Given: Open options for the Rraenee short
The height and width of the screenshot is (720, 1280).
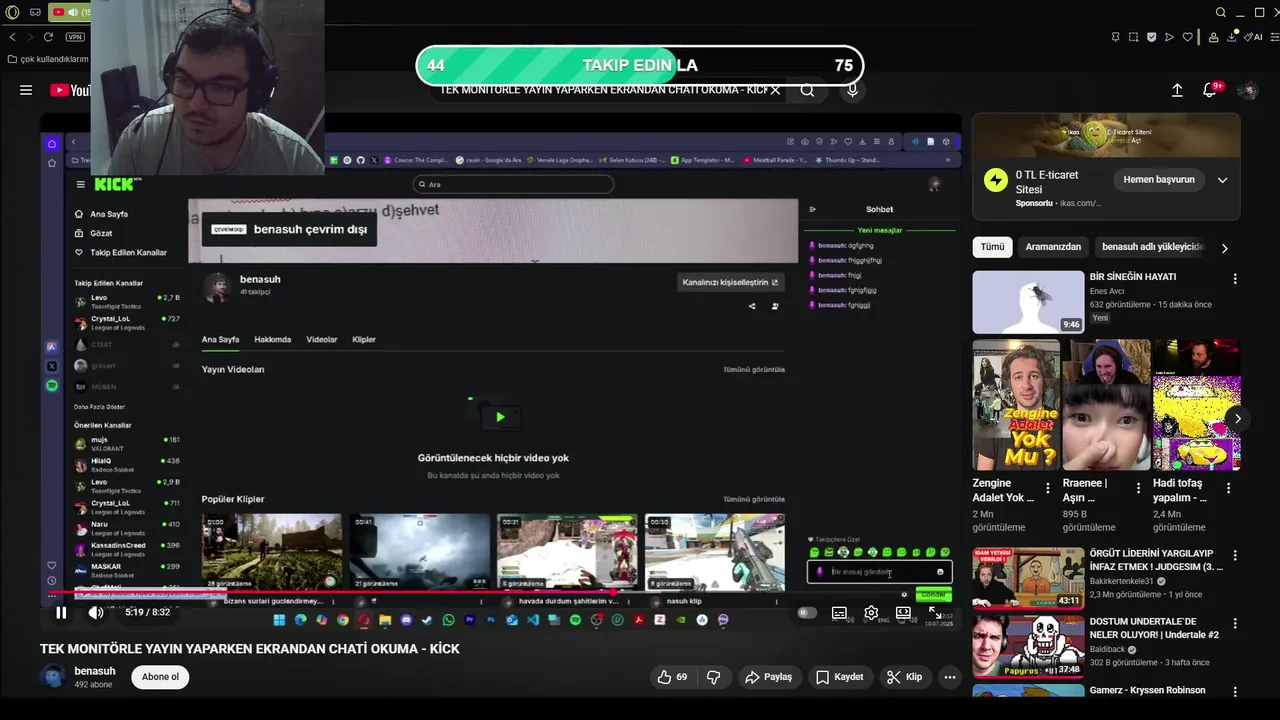Looking at the screenshot, I should pyautogui.click(x=1138, y=488).
